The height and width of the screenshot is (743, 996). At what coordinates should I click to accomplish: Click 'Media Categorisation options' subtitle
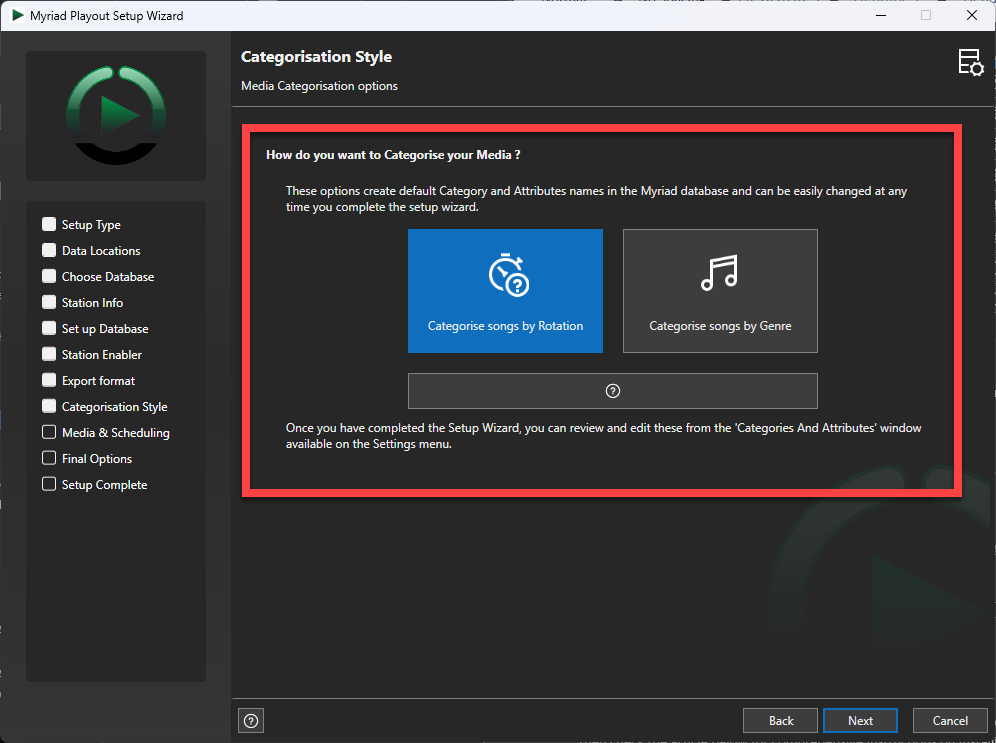(x=320, y=86)
